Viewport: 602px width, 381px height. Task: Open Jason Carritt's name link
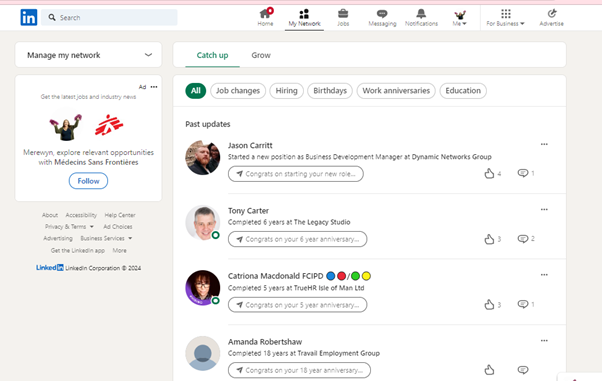point(250,146)
